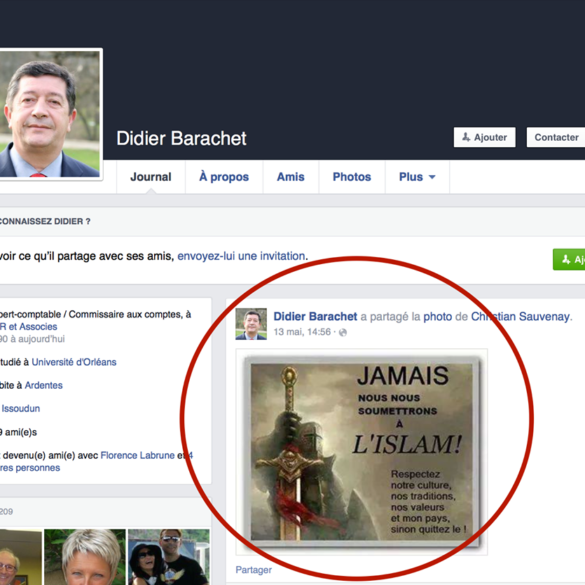Image resolution: width=585 pixels, height=585 pixels.
Task: Open the Contacter button
Action: click(556, 137)
